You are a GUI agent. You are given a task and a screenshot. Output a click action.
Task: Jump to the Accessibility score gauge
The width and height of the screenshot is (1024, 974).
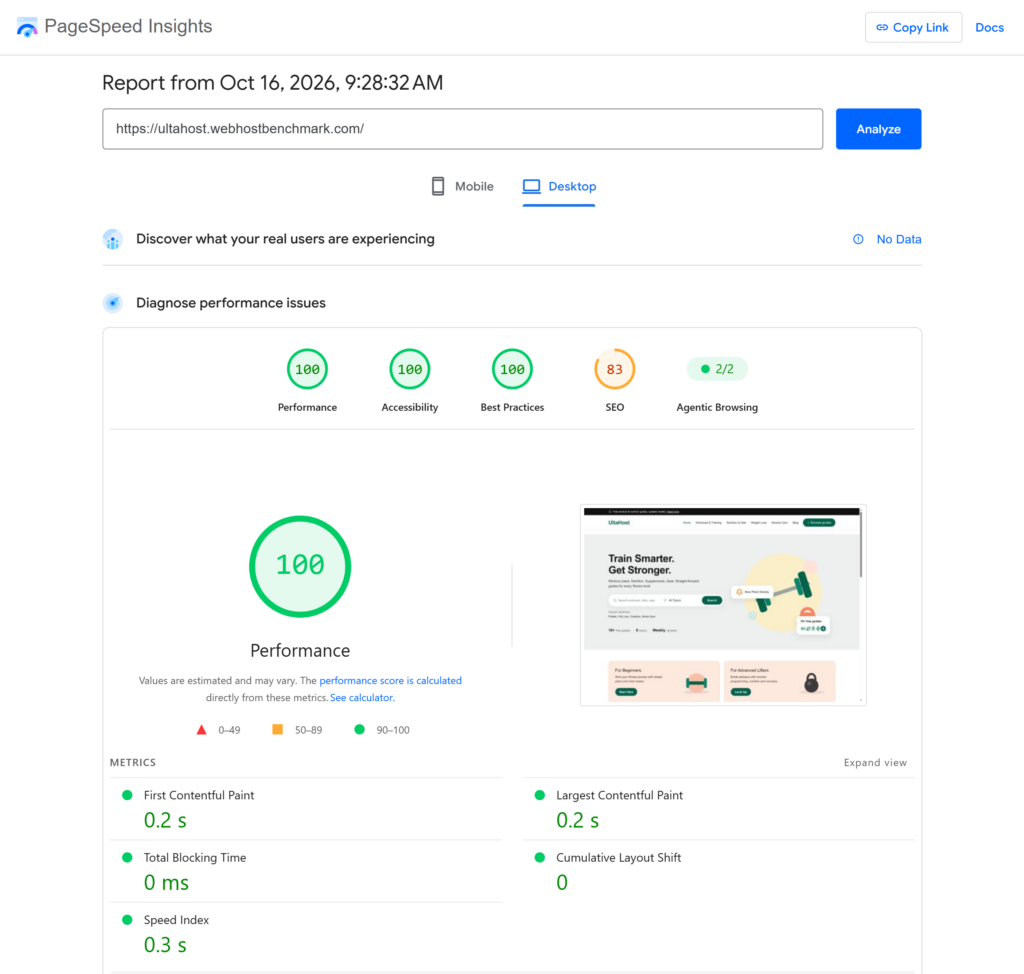click(409, 369)
